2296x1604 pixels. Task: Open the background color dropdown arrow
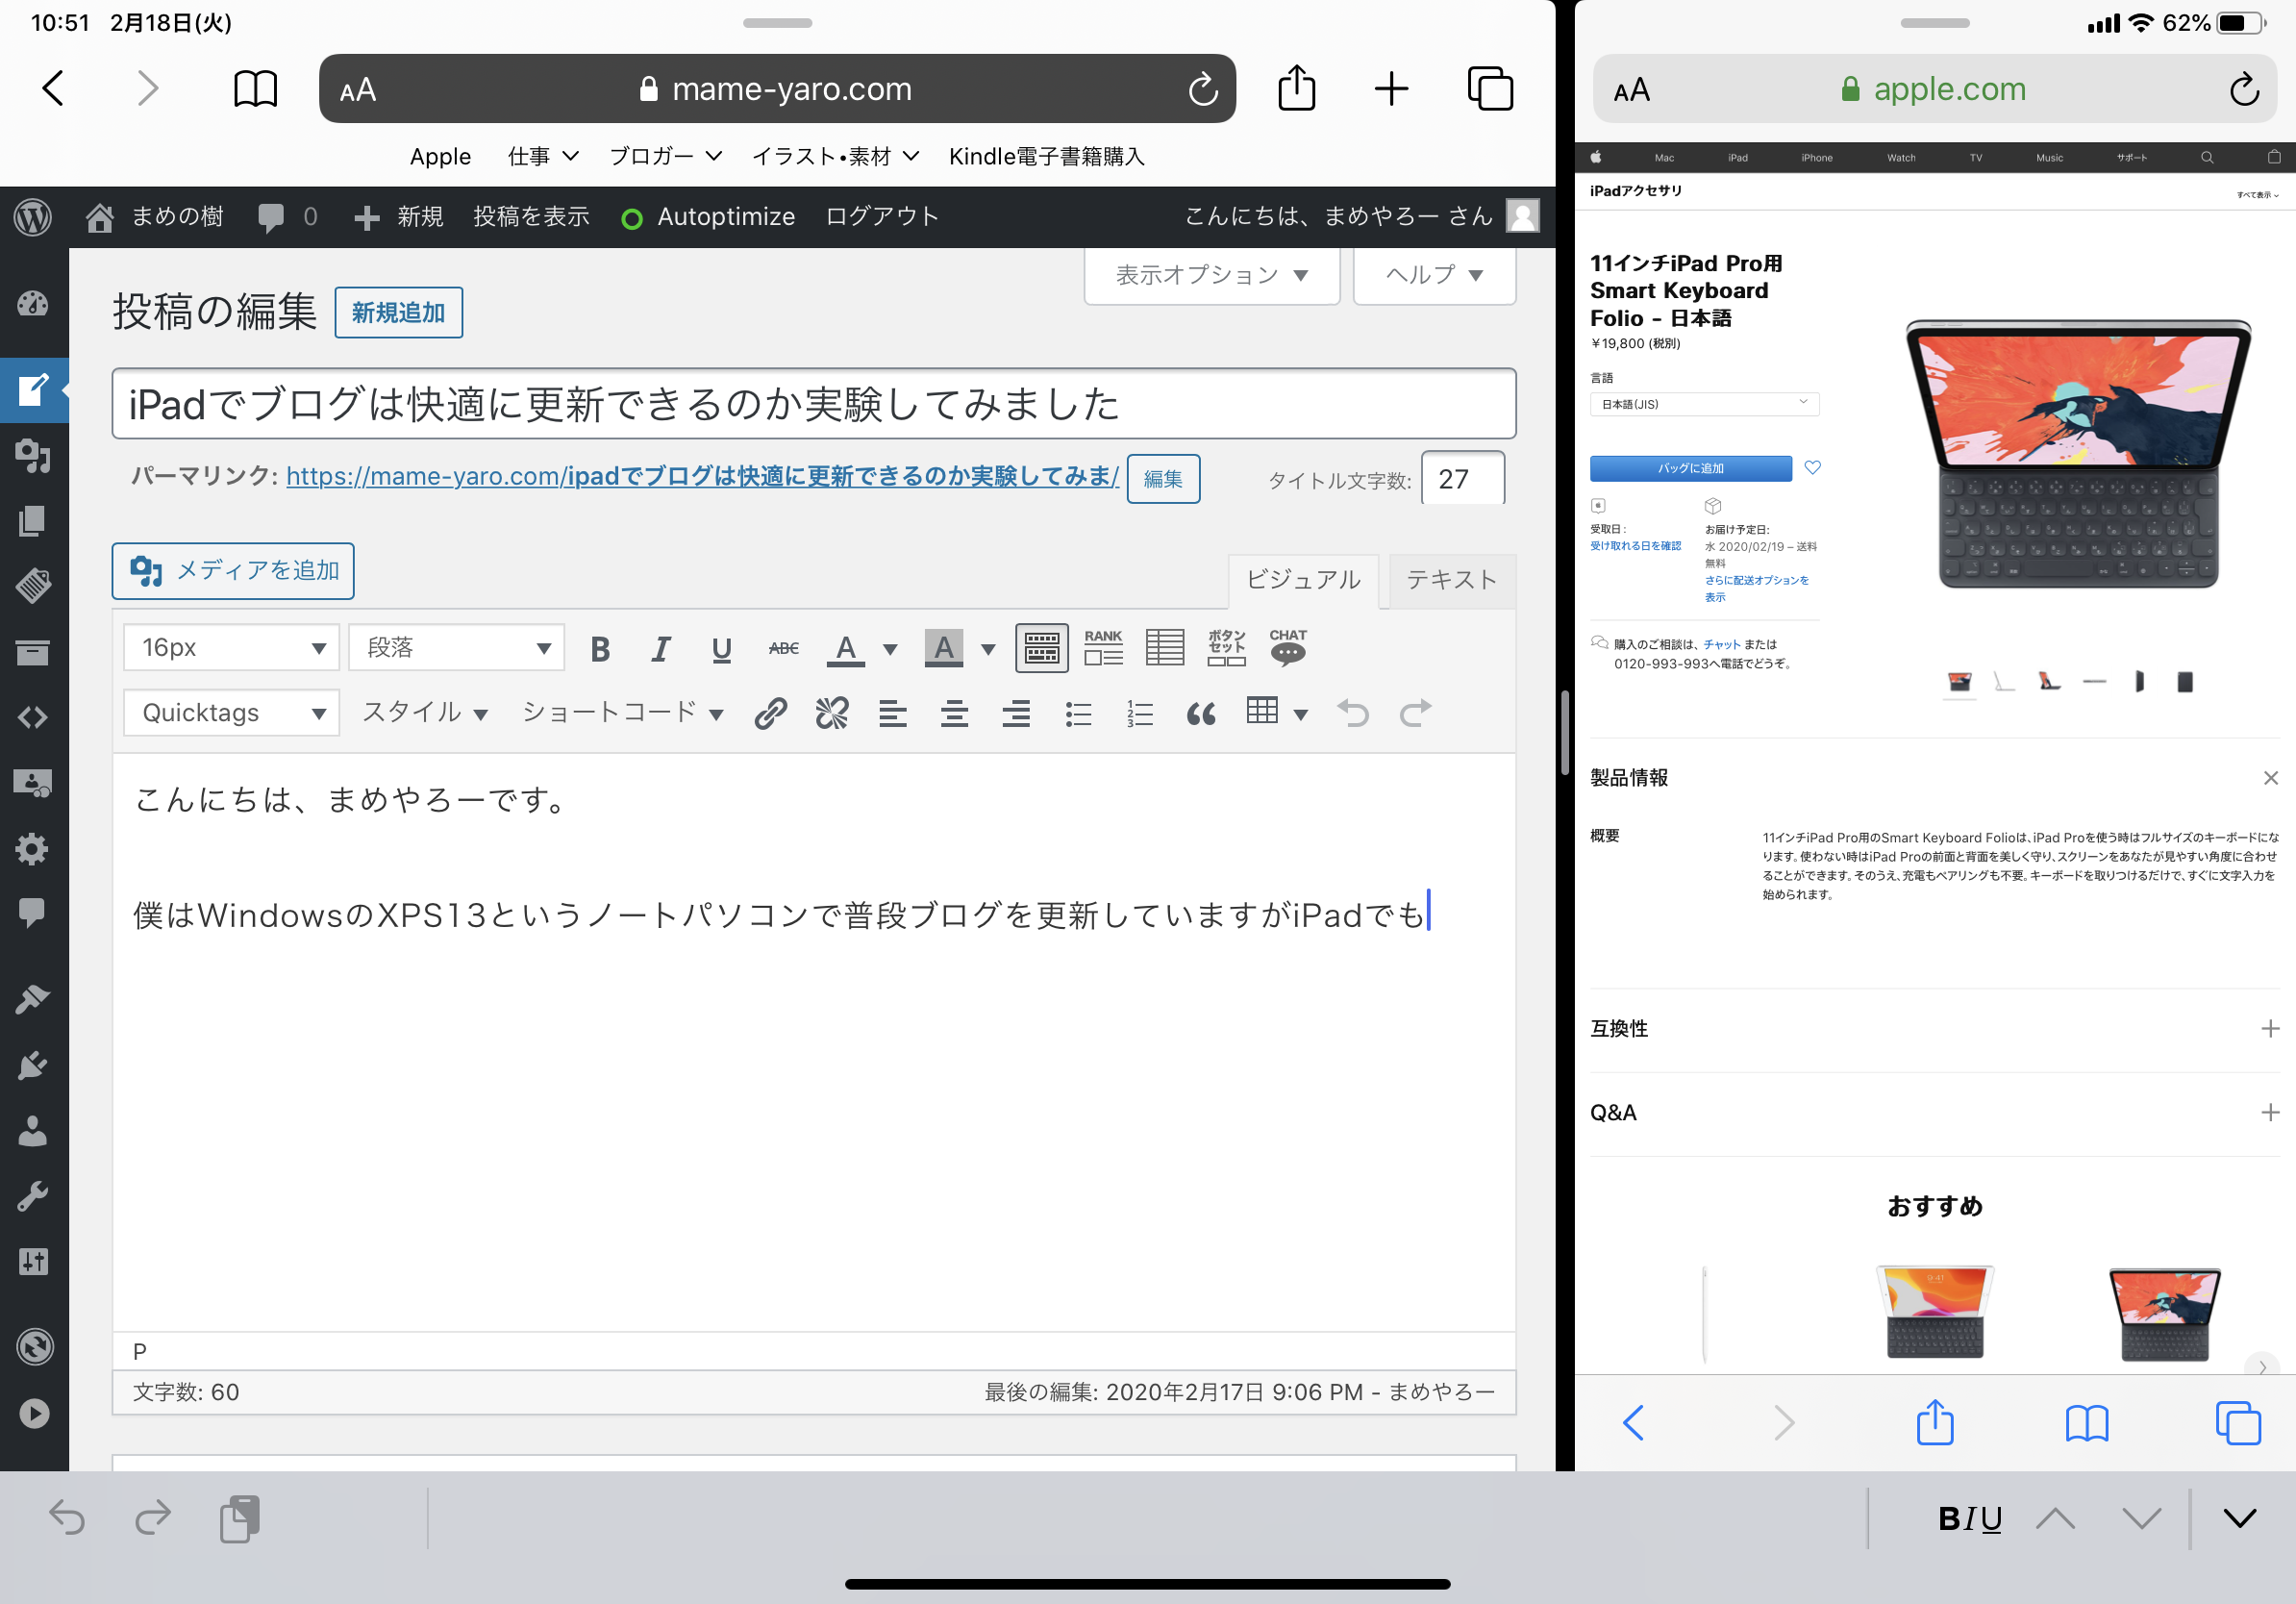987,649
